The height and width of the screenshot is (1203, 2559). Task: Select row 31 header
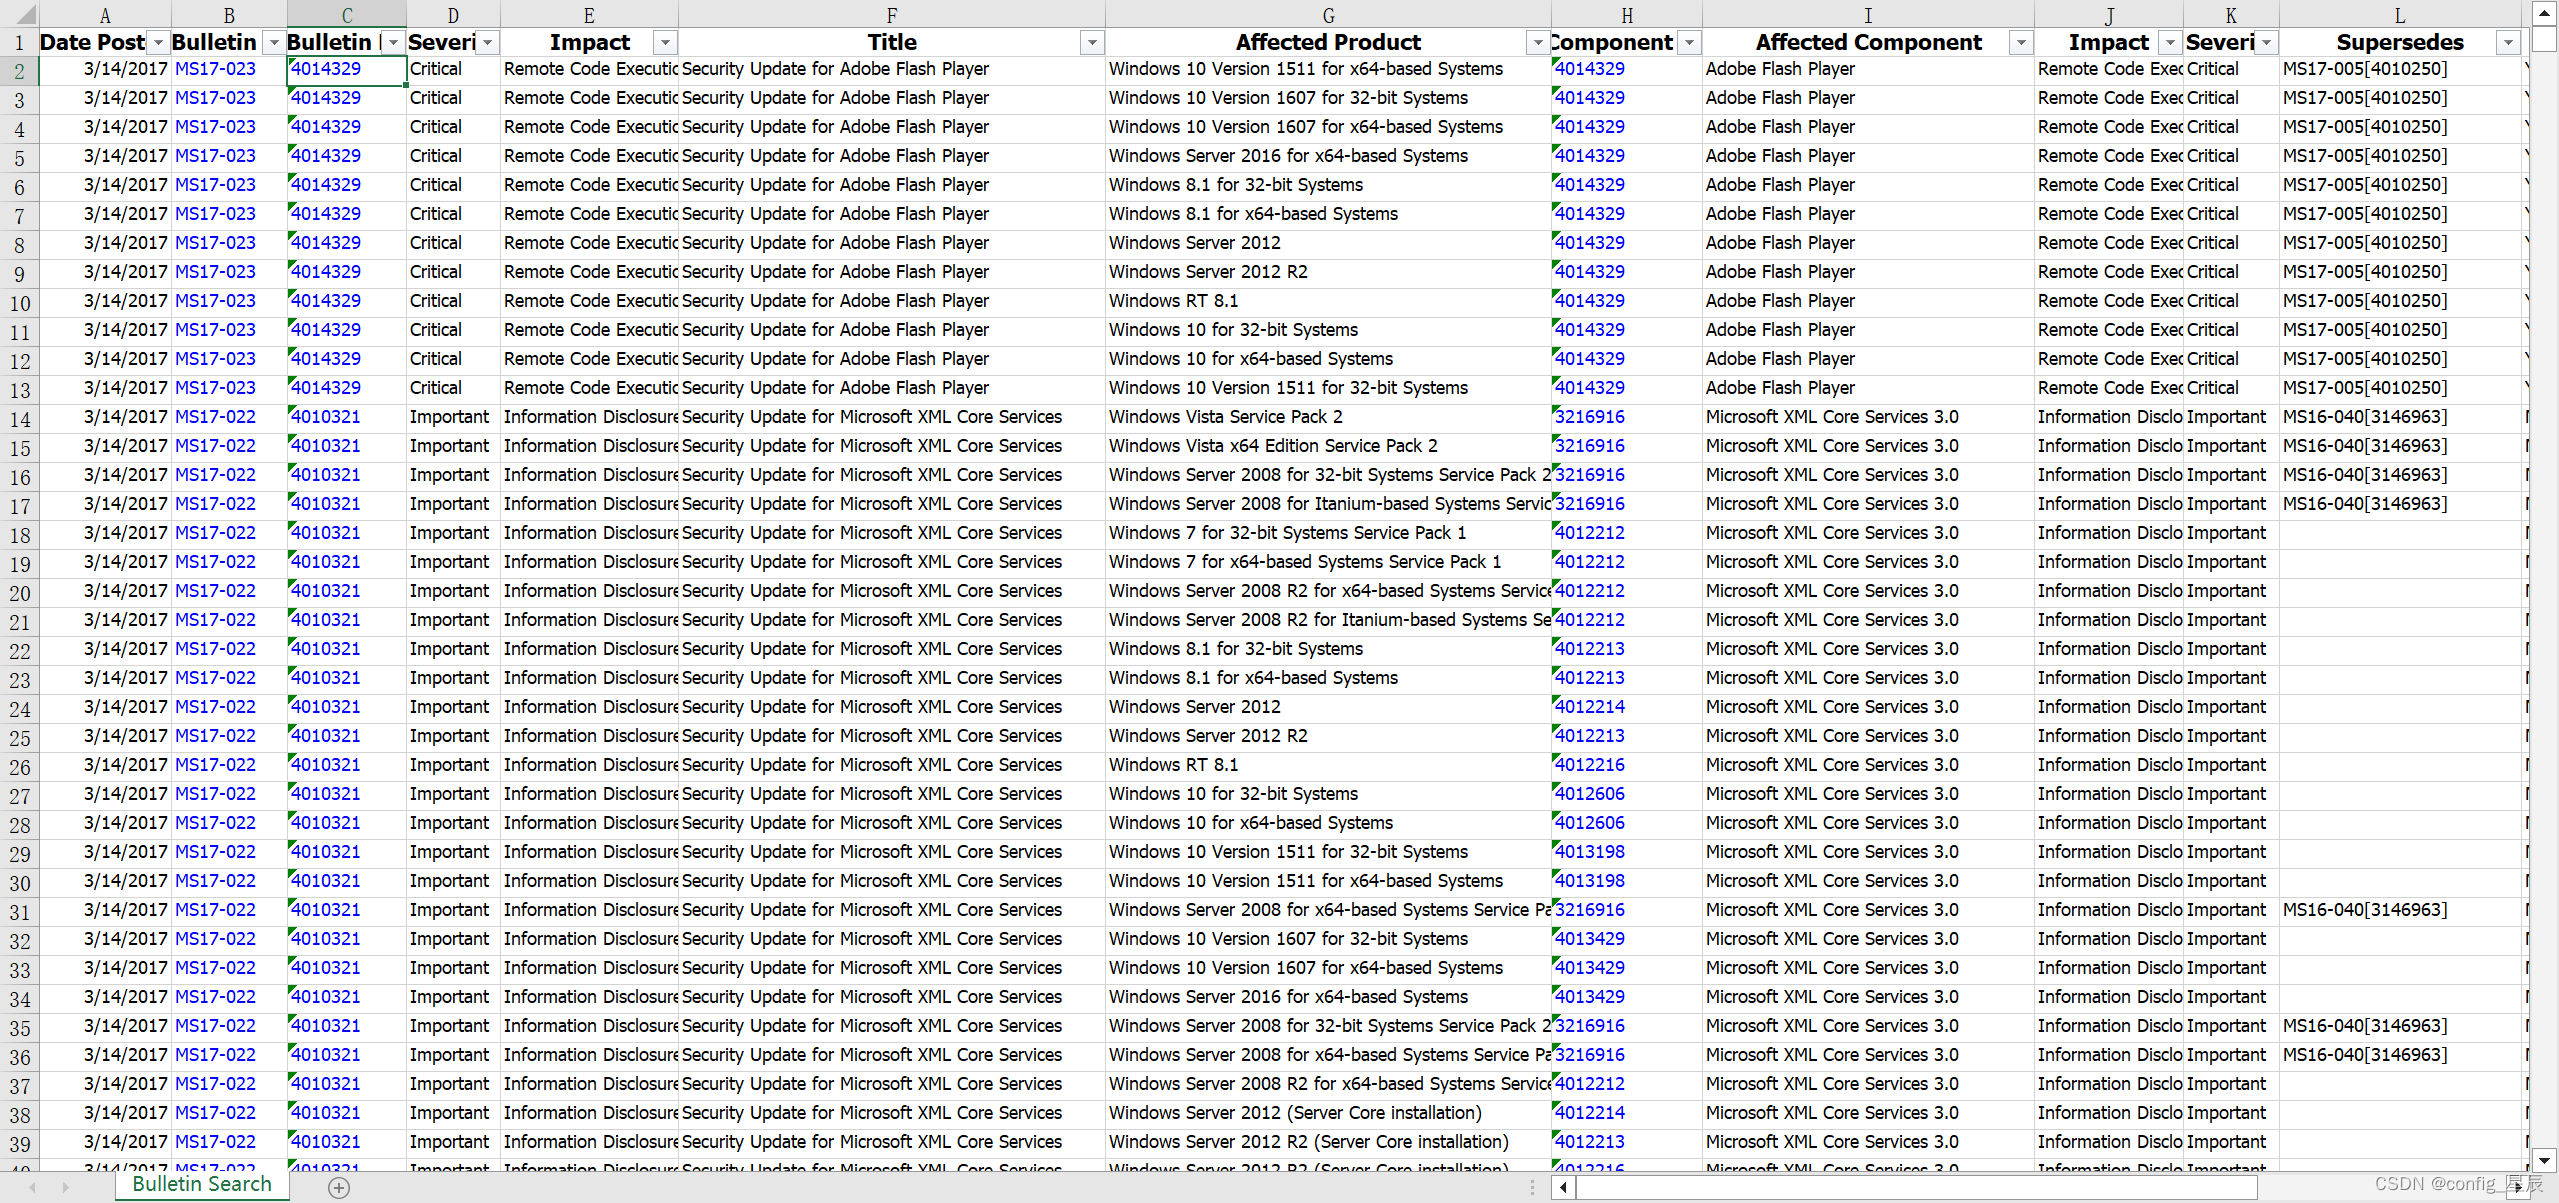(x=19, y=912)
